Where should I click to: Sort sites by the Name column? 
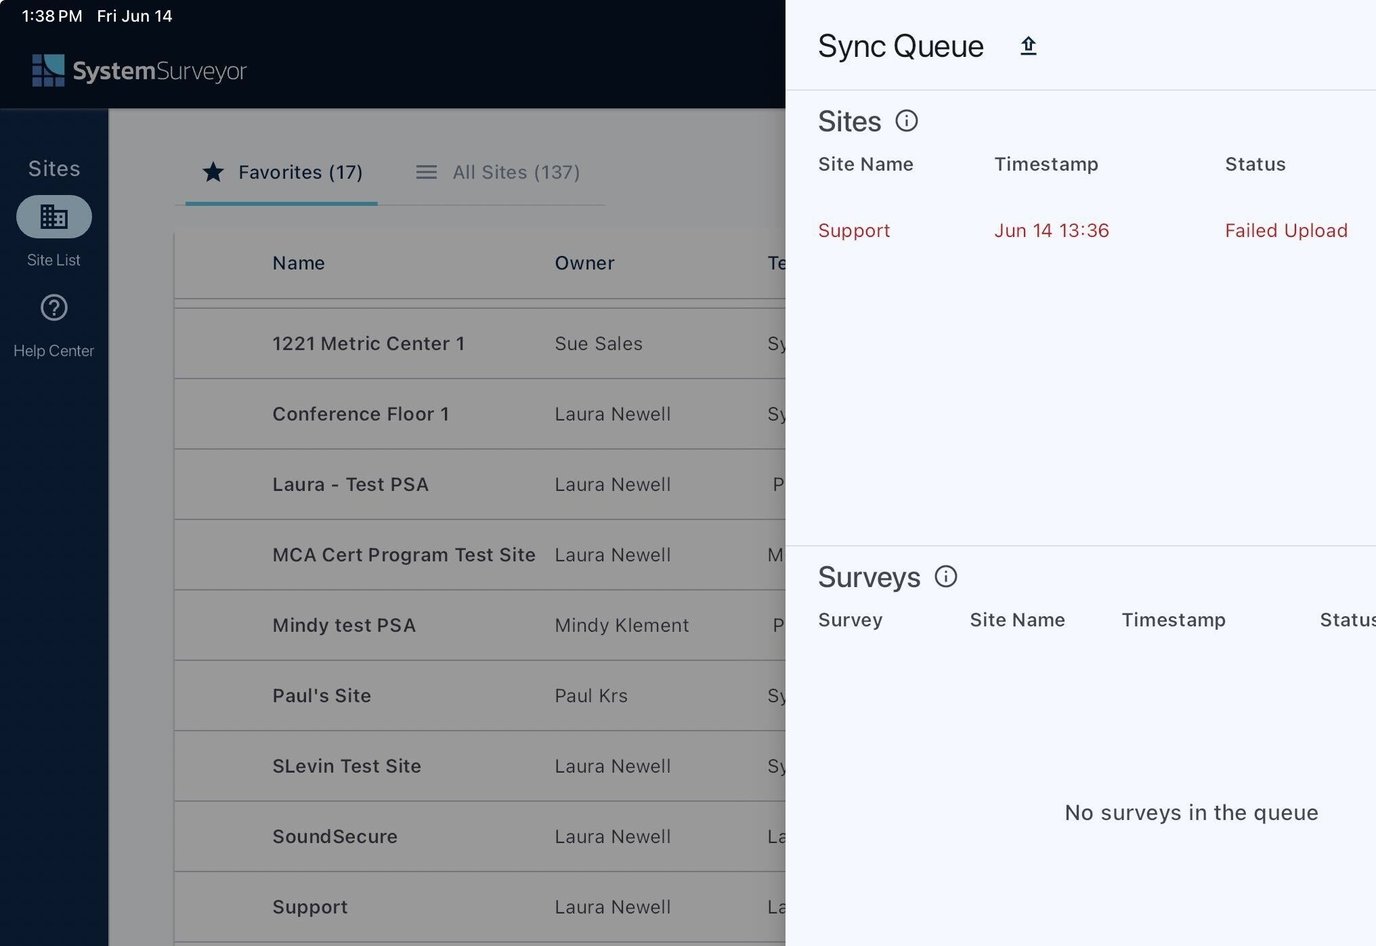(x=298, y=263)
